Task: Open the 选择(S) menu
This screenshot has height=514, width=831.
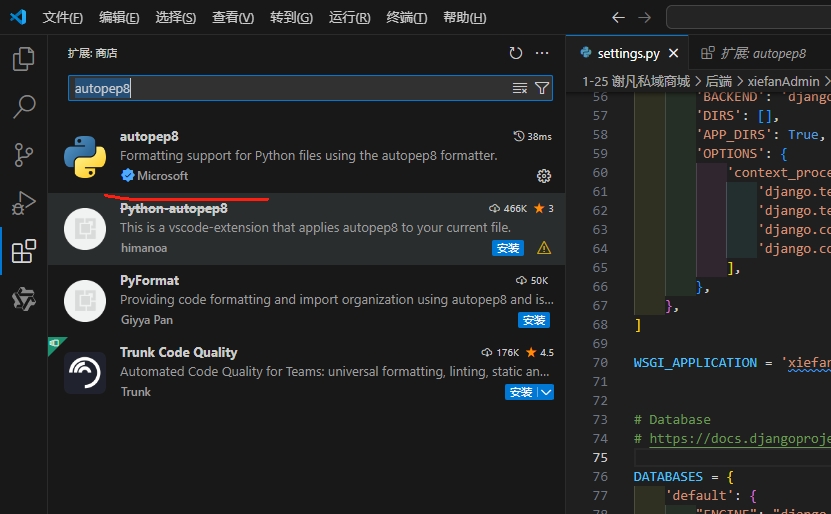Action: click(x=175, y=17)
